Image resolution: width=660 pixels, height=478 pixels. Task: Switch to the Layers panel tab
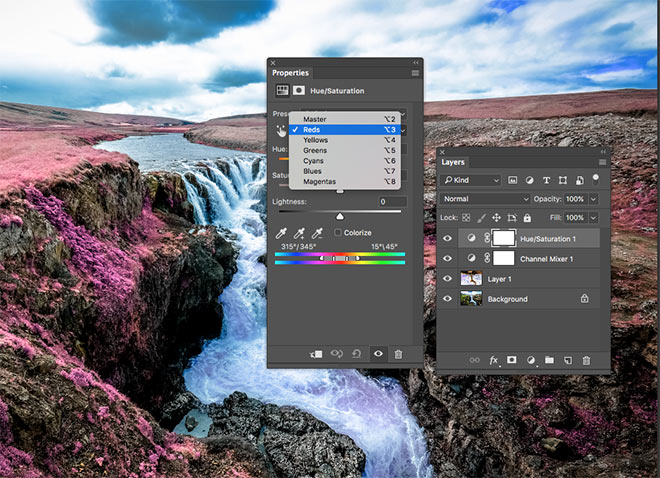point(453,162)
